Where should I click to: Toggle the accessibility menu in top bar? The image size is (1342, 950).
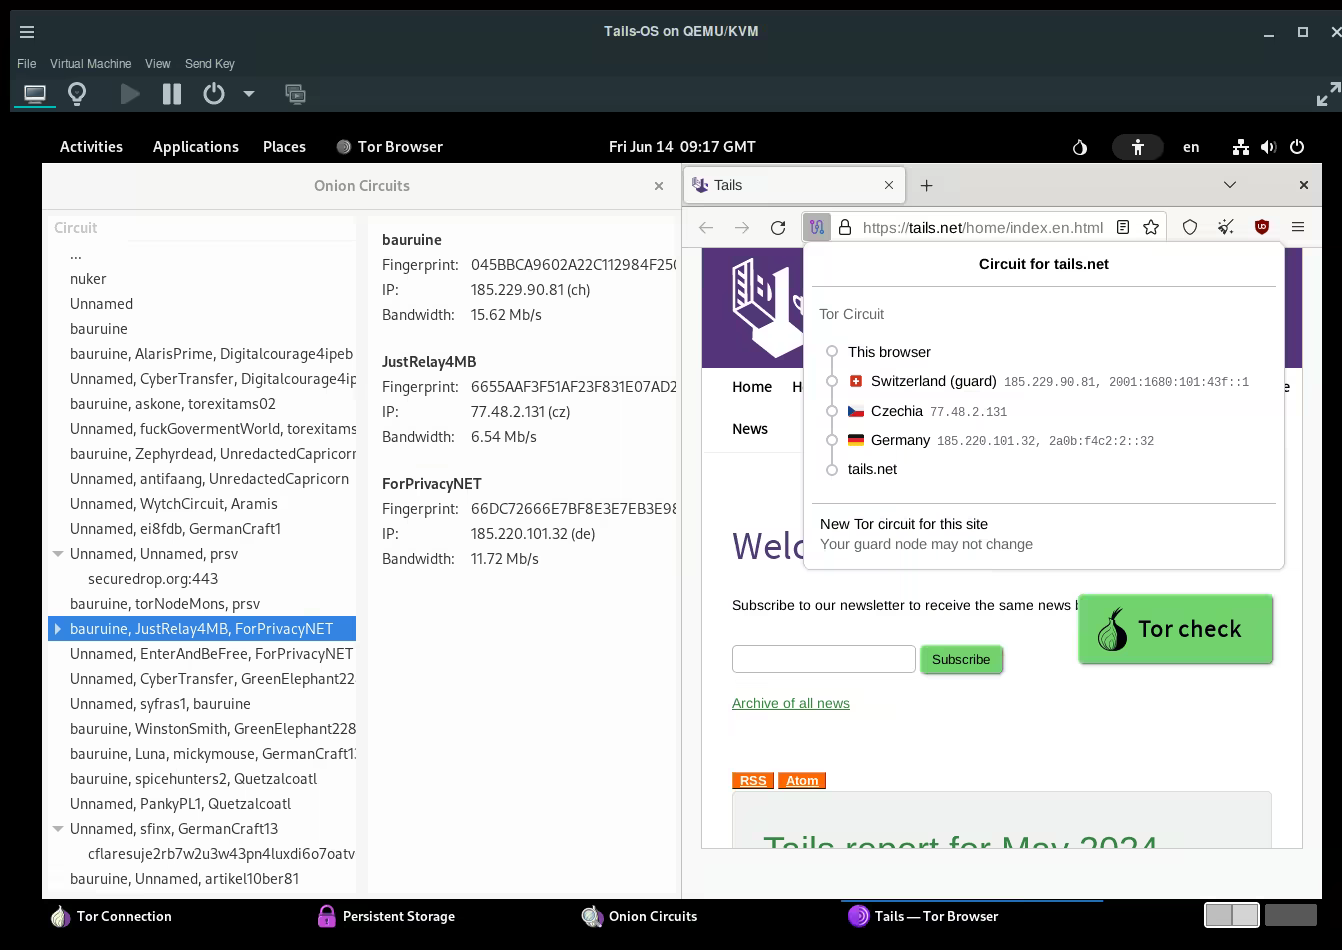click(1137, 147)
